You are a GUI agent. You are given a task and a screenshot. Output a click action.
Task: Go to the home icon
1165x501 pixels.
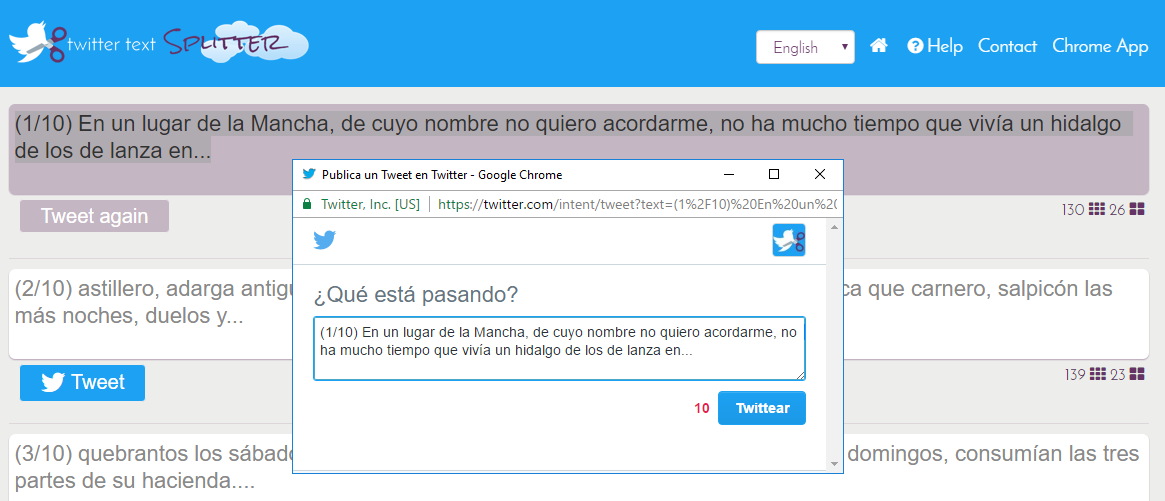879,46
